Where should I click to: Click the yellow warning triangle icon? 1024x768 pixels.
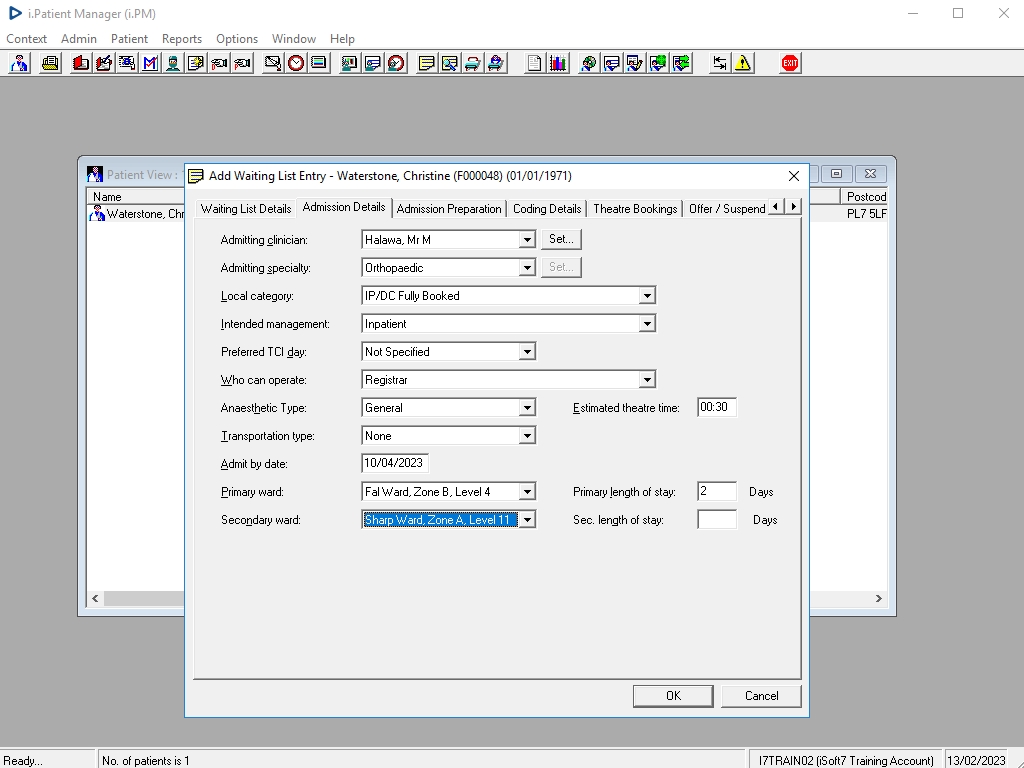[743, 63]
